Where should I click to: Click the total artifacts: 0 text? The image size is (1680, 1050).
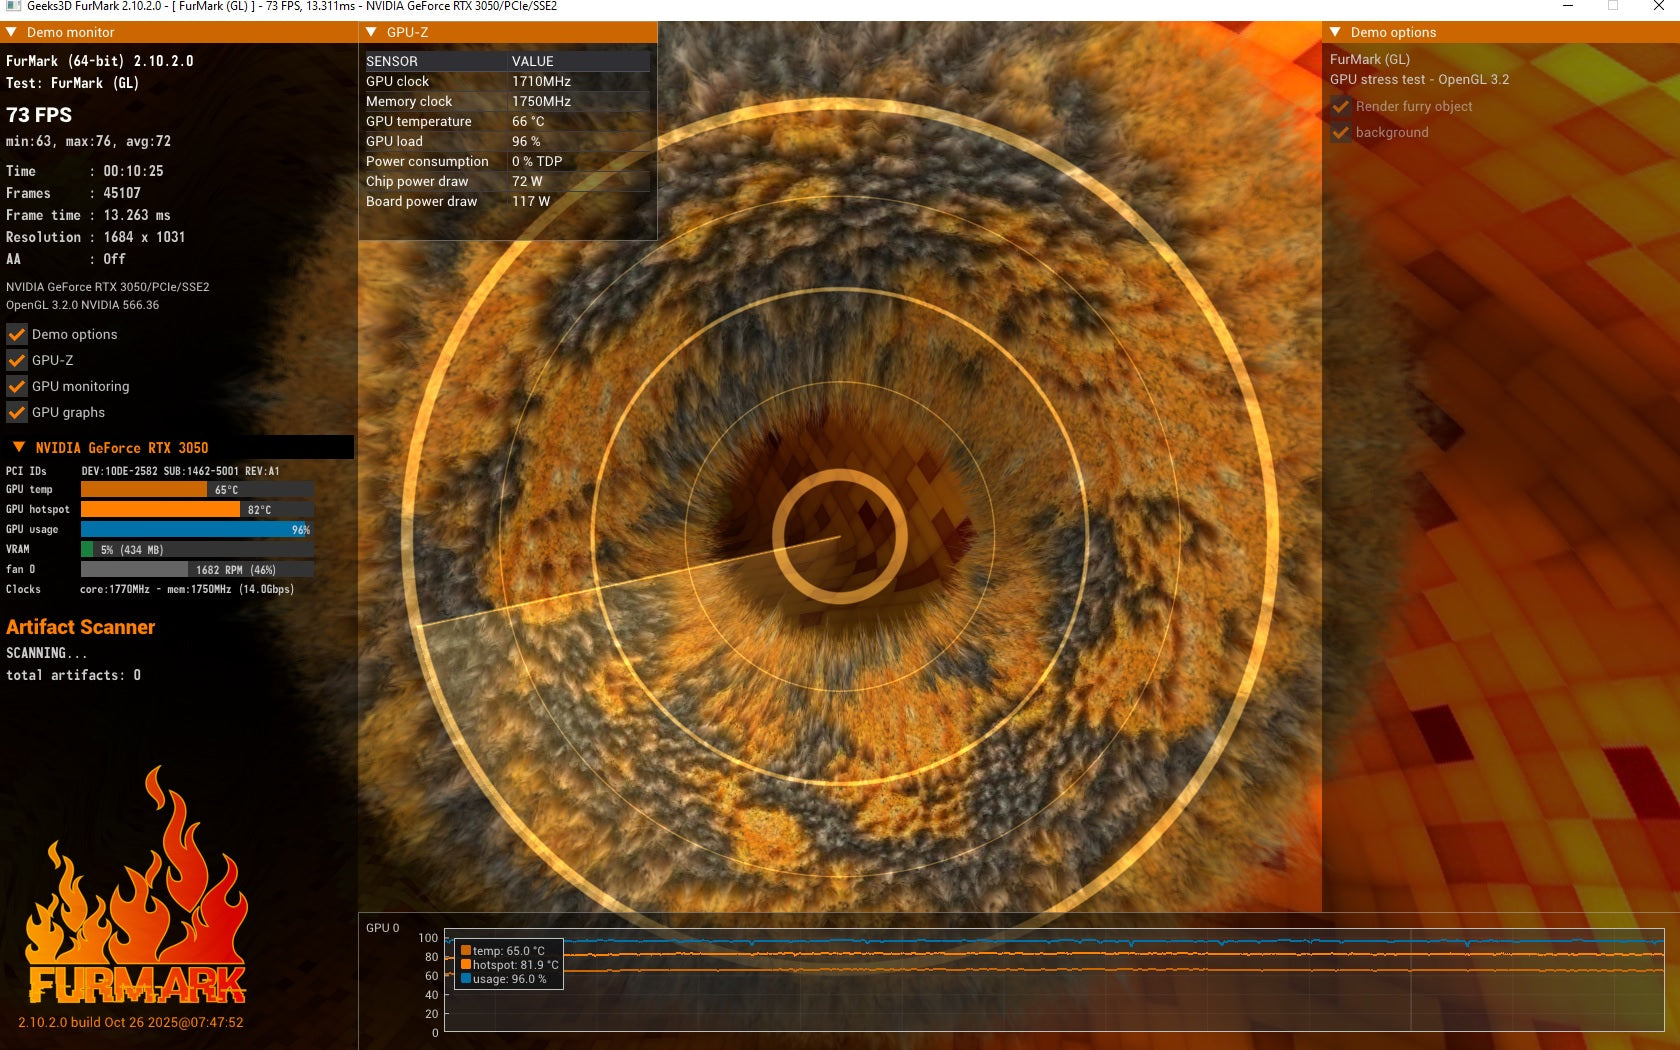[x=73, y=675]
